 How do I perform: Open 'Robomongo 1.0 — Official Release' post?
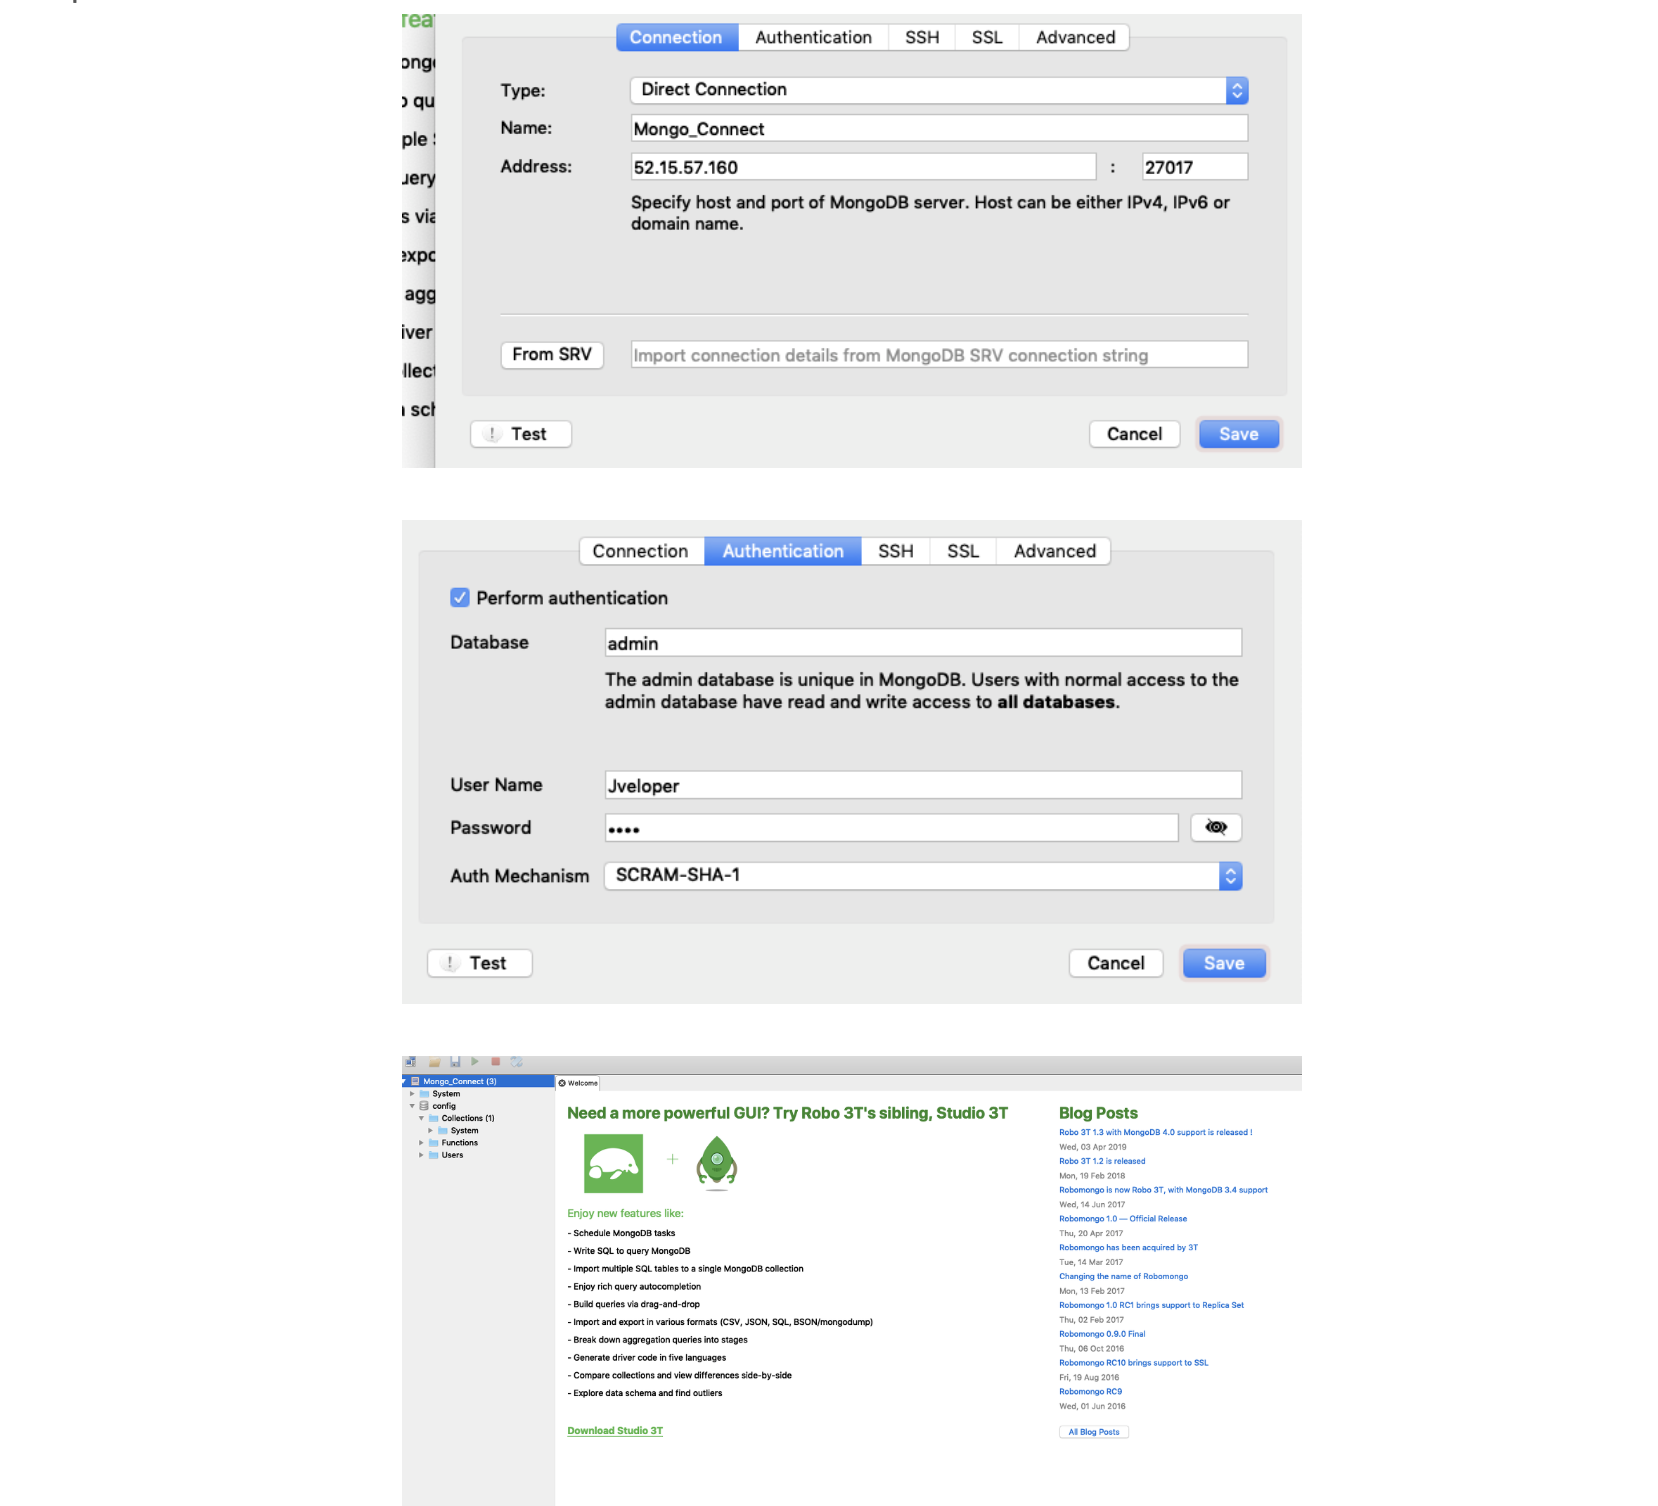1123,1219
